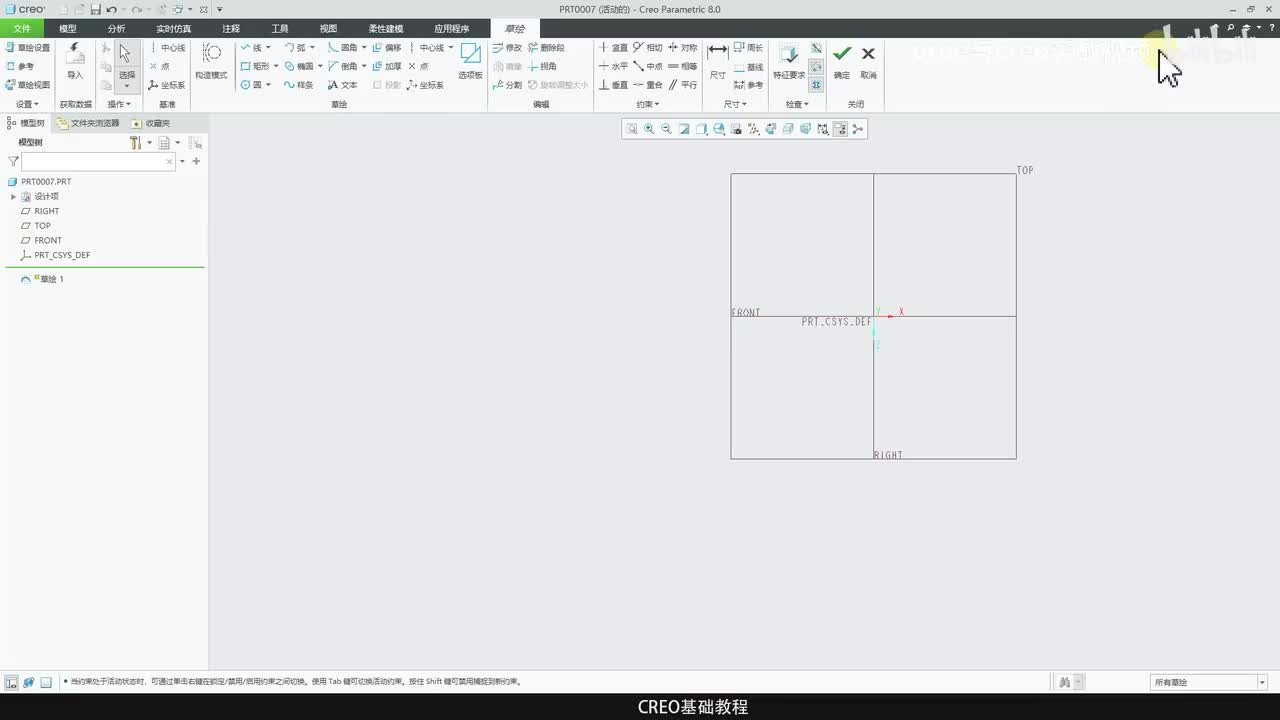The image size is (1280, 720).
Task: Click the 分割 (divide) edit tool
Action: coord(507,85)
